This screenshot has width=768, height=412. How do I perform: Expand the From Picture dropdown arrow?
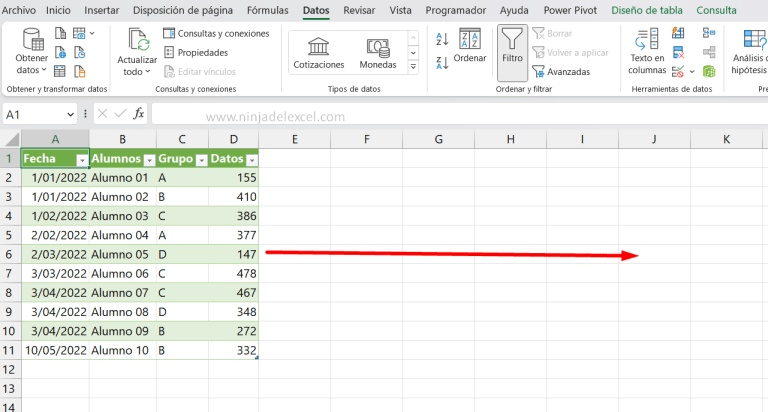tap(92, 33)
